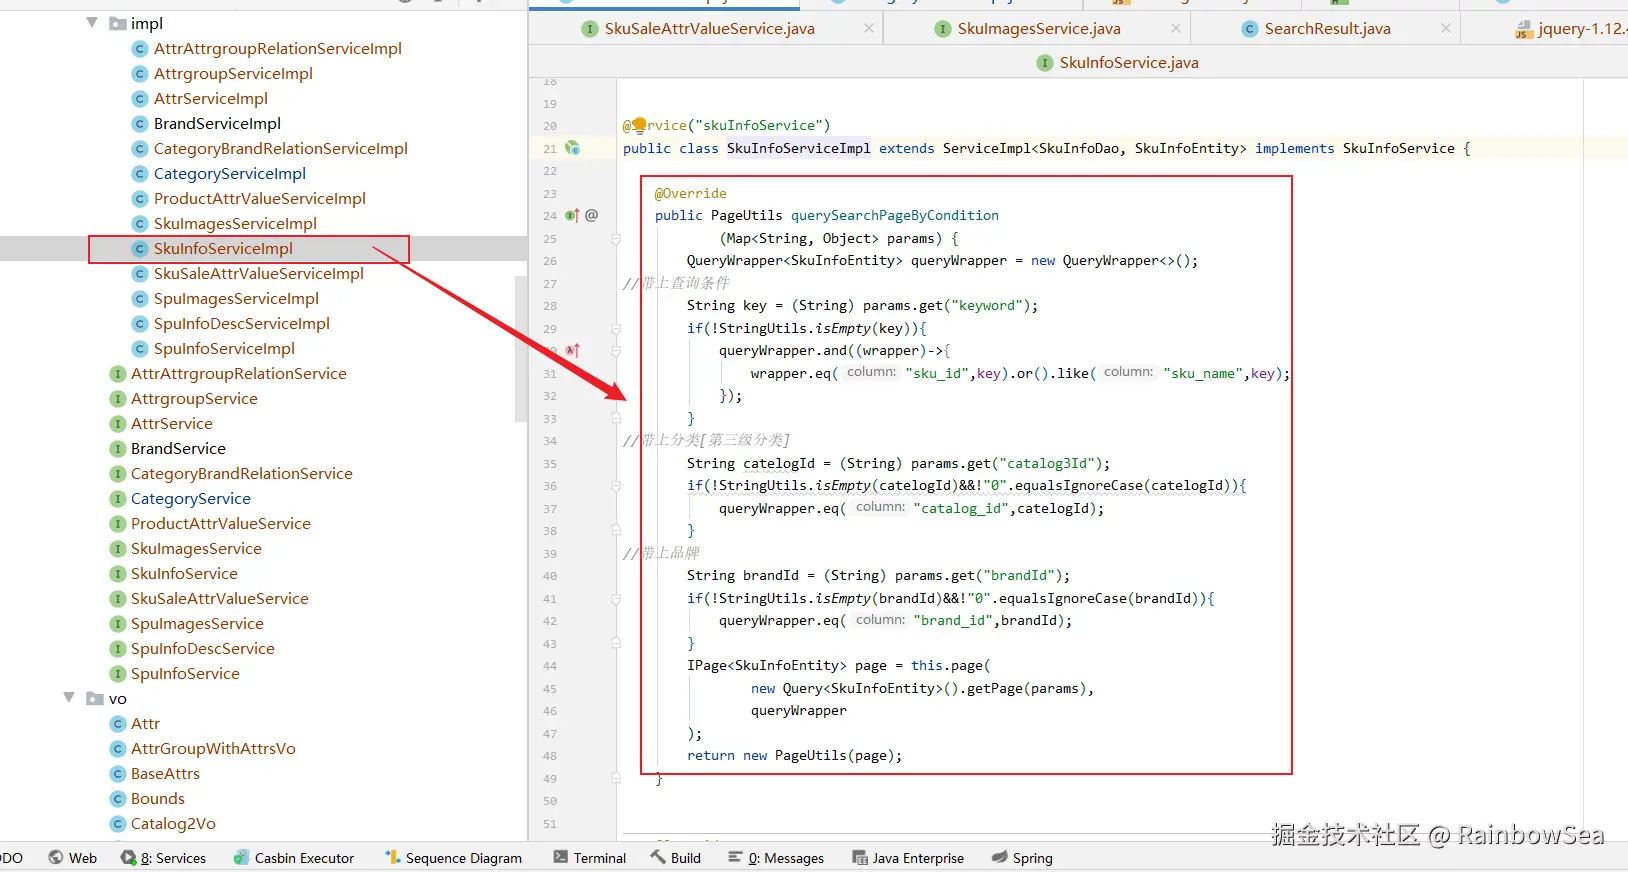Screen dimensions: 1628x872
Task: Open the Spring tool window
Action: pyautogui.click(x=1022, y=858)
